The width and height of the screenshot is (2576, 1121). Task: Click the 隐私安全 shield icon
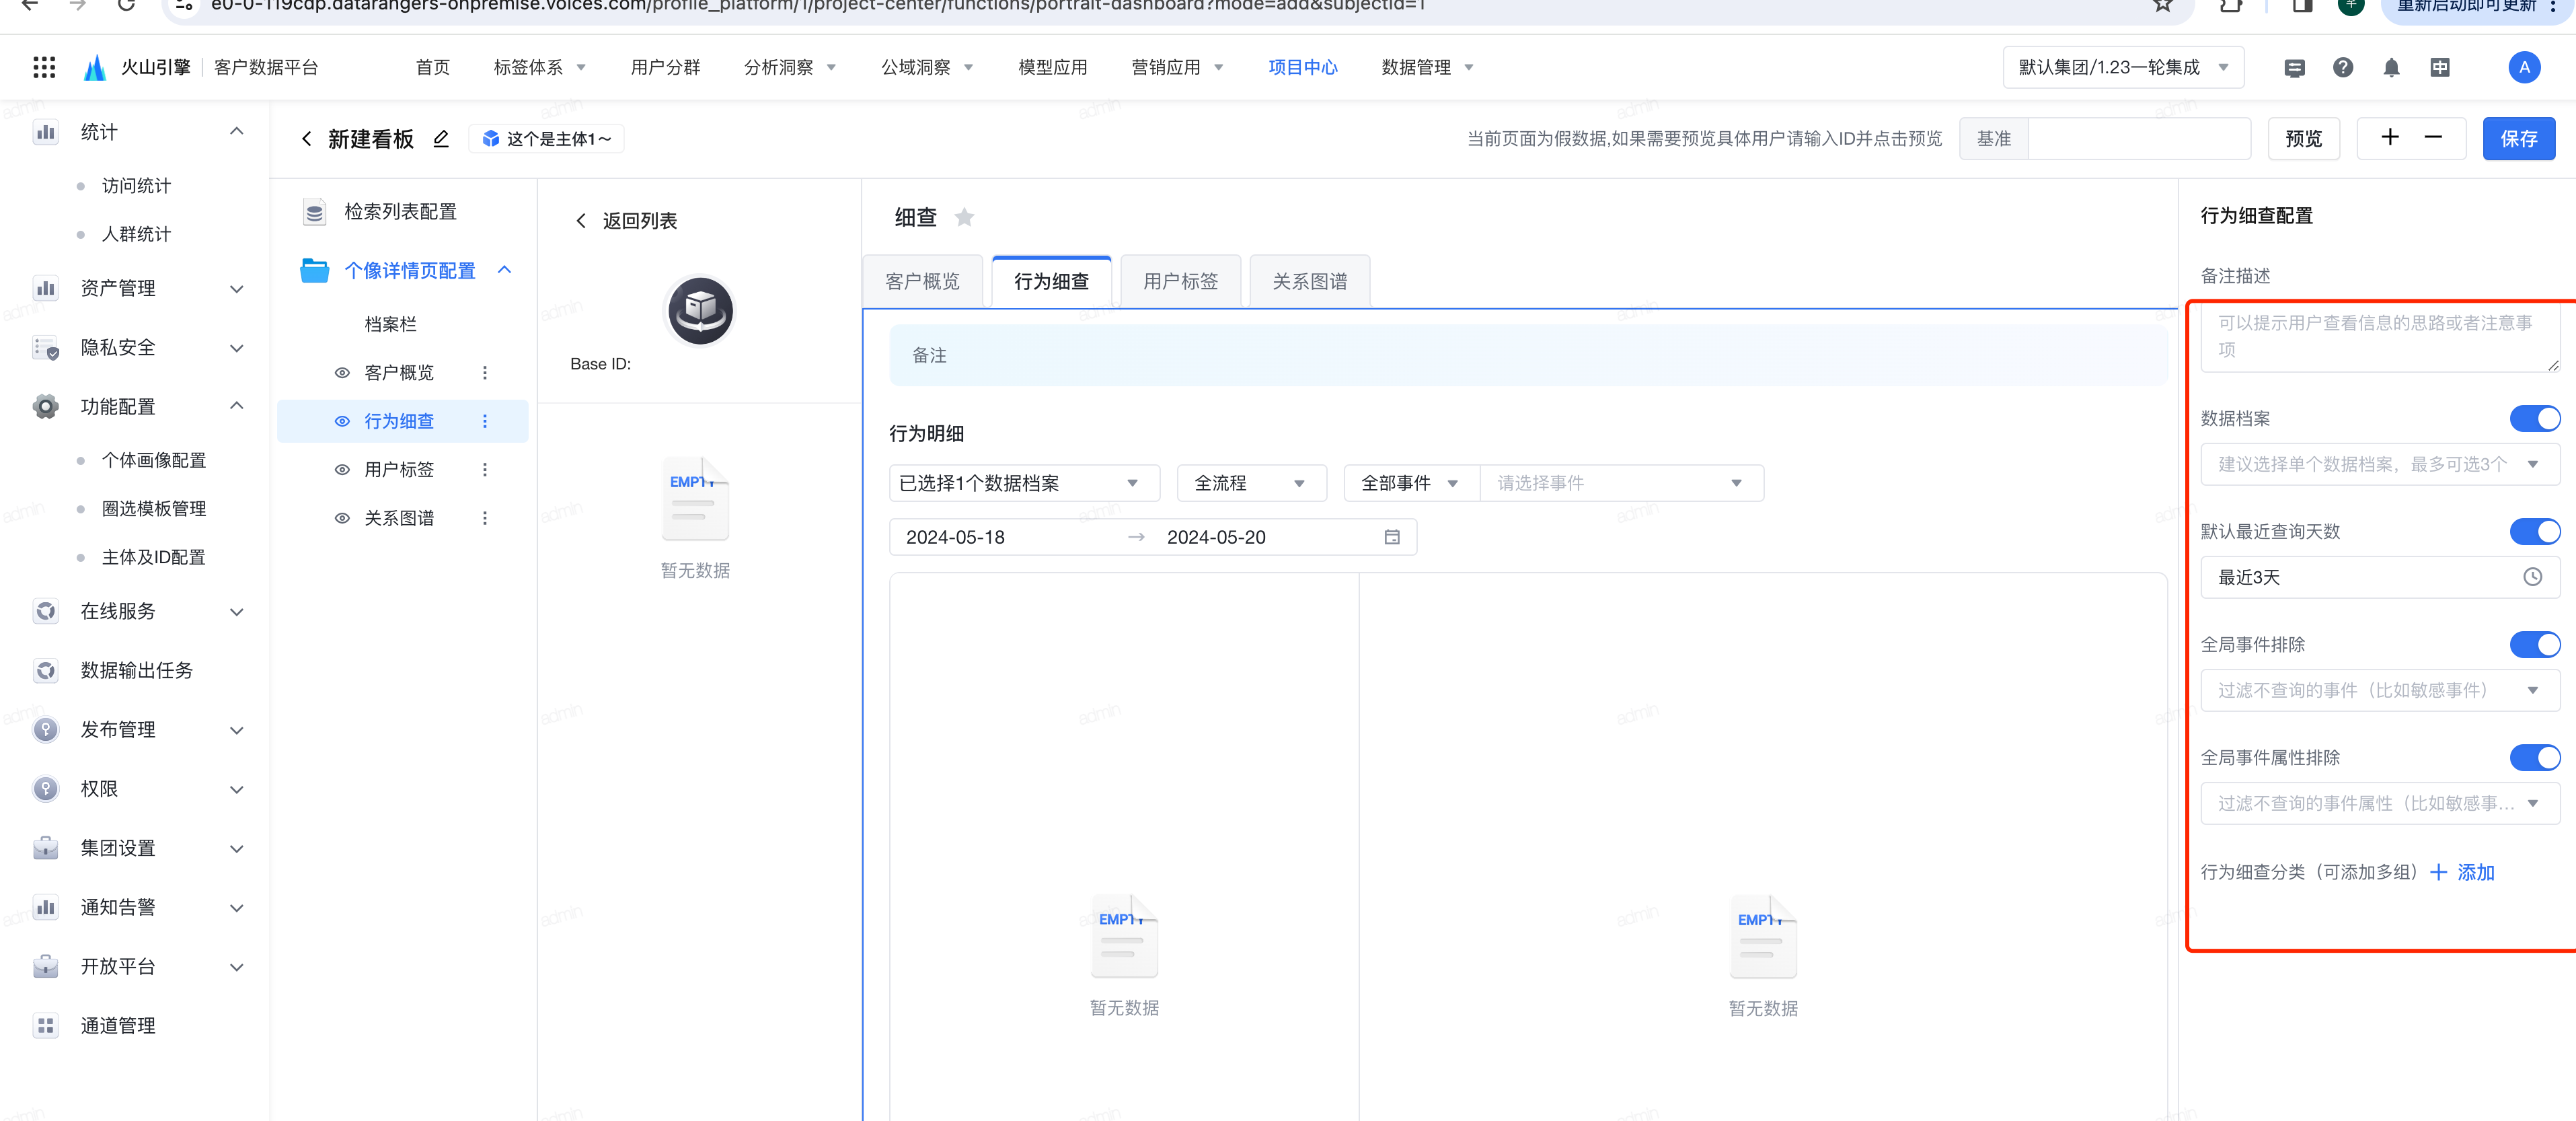45,348
